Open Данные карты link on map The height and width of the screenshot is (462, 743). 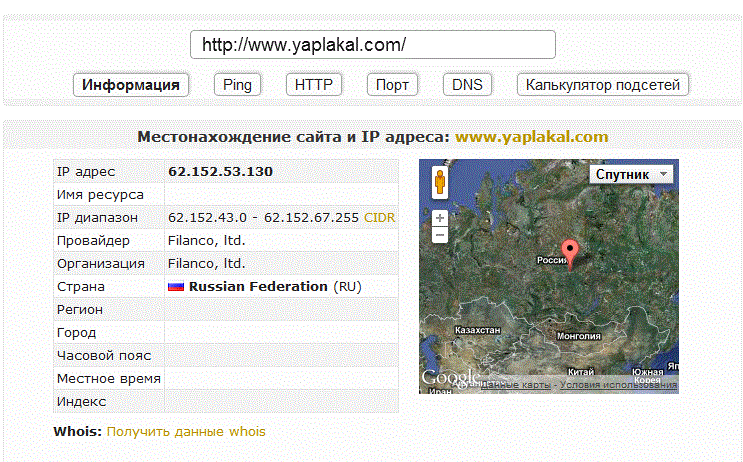pos(516,385)
